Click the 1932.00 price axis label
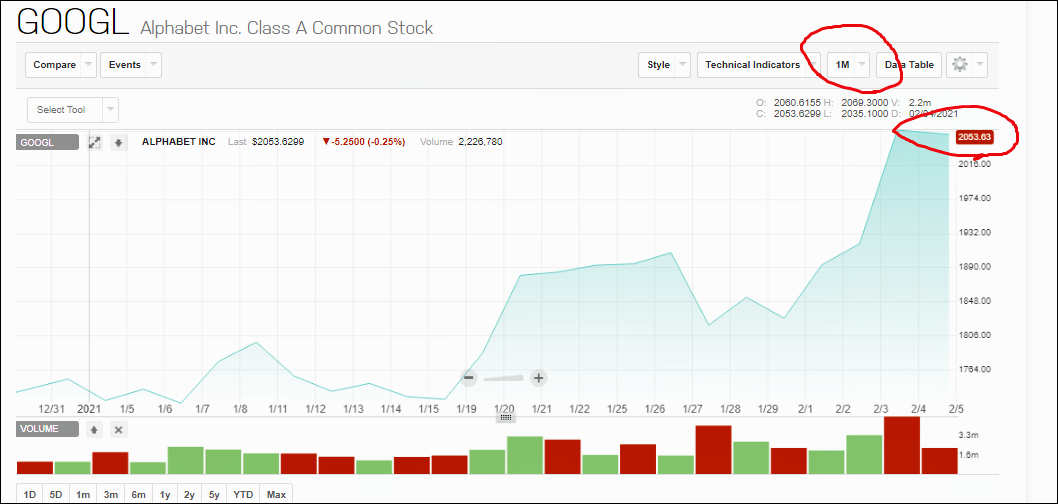The image size is (1058, 504). (x=976, y=233)
